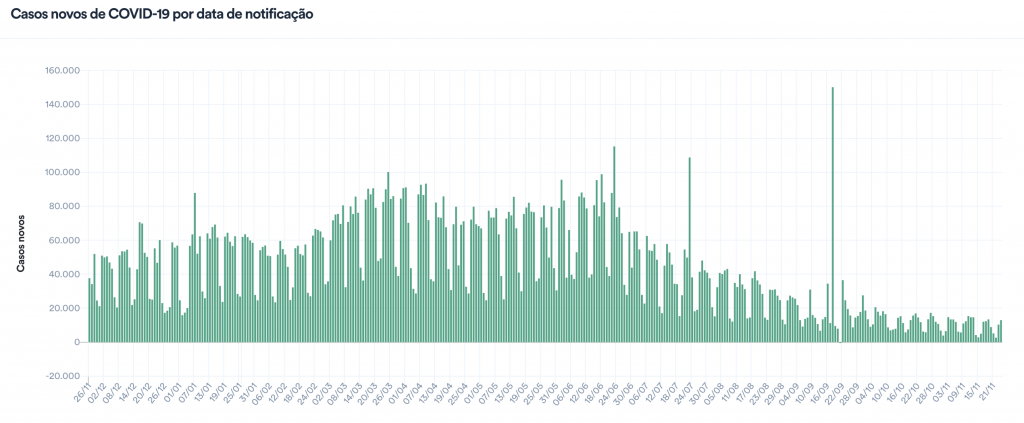Click the 0 y-axis tick label
This screenshot has width=1024, height=423.
pos(76,342)
